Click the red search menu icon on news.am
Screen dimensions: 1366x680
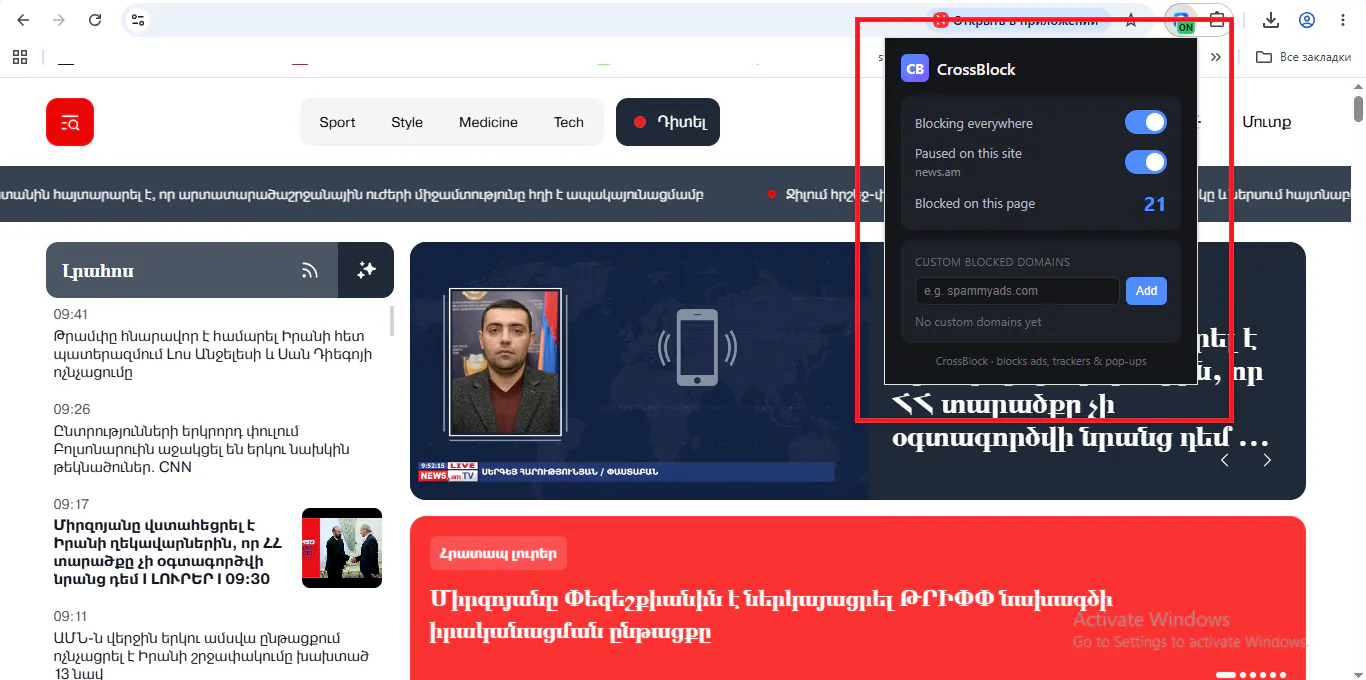click(x=70, y=122)
